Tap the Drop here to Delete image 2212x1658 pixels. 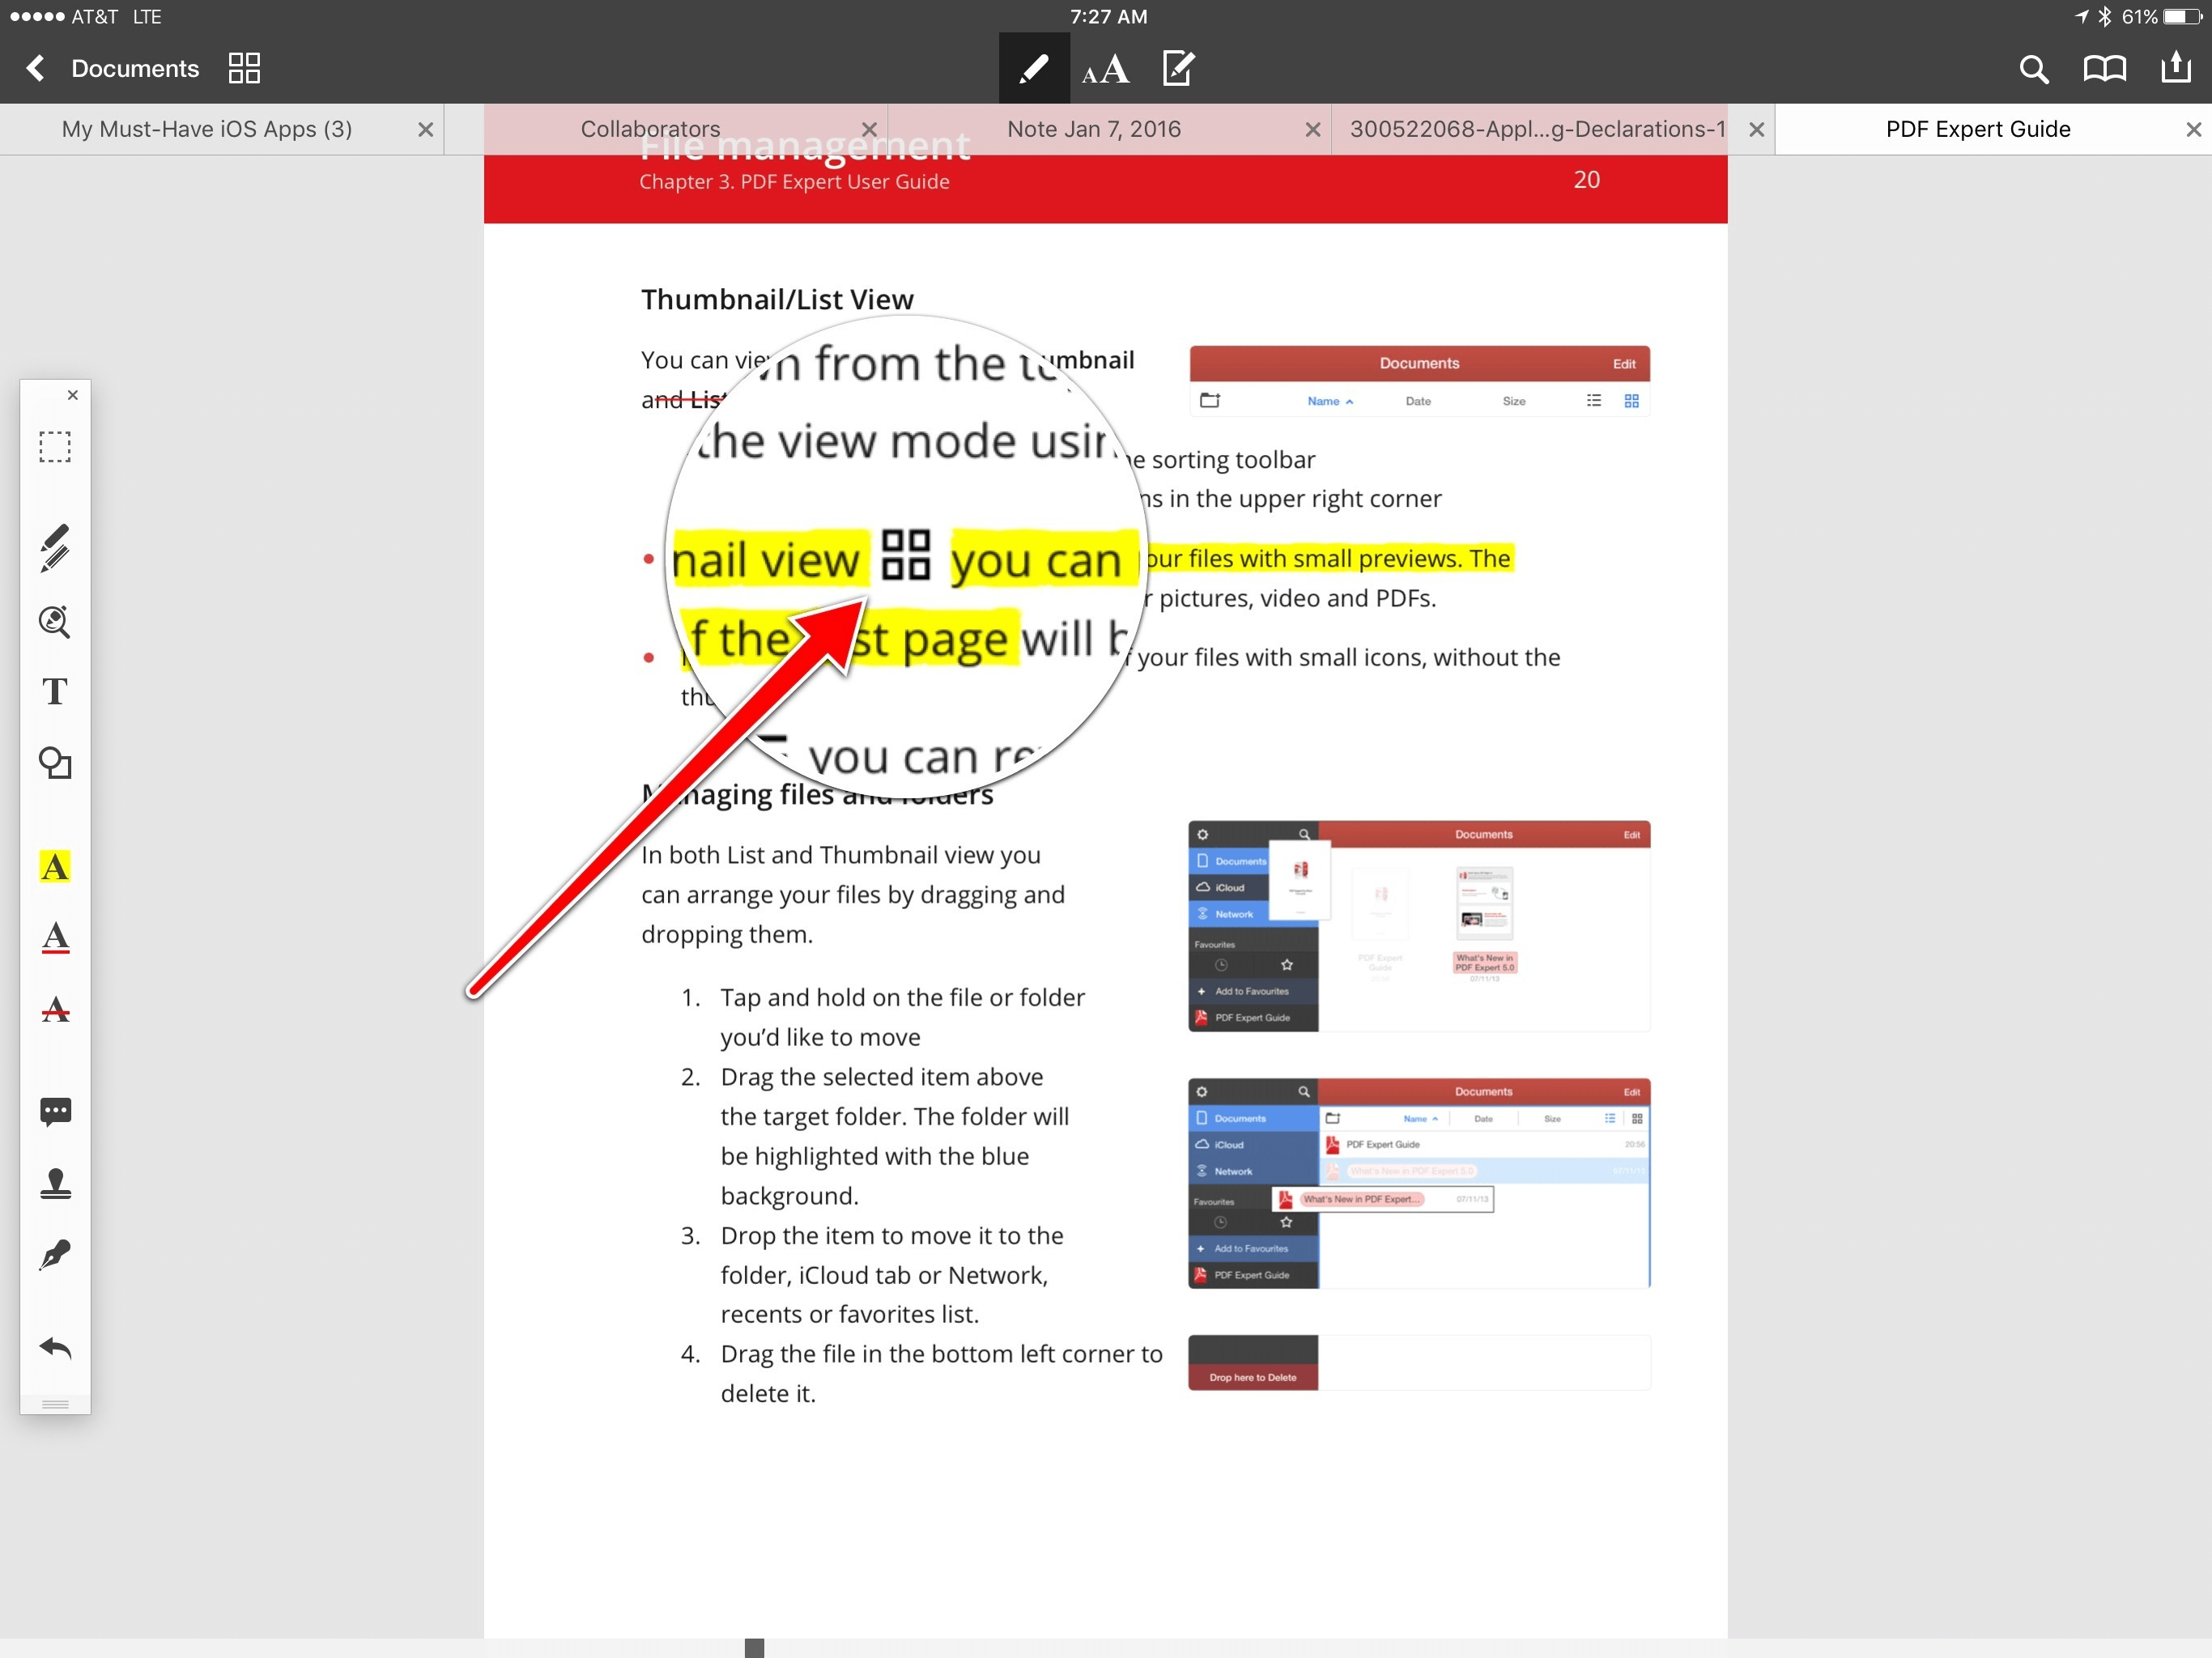tap(1419, 1362)
